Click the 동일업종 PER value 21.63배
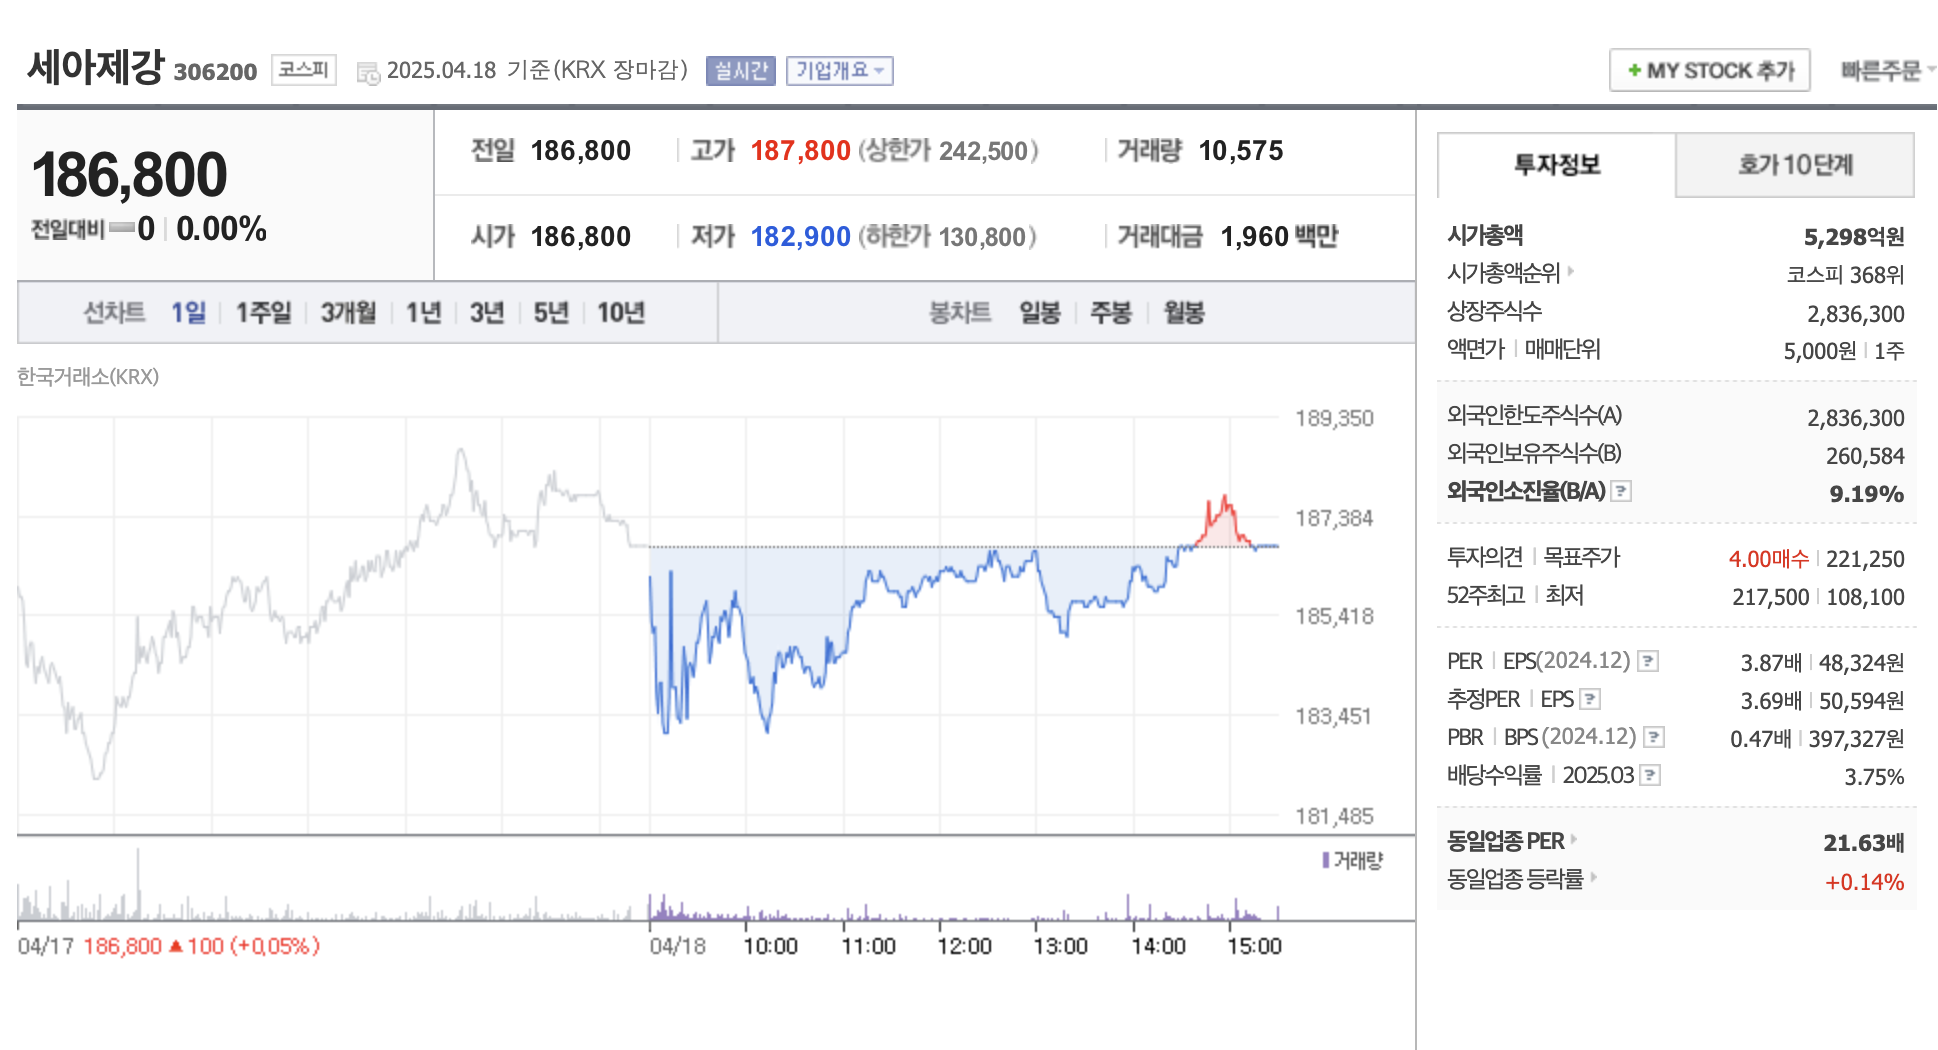The width and height of the screenshot is (1938, 1050). (x=1864, y=843)
